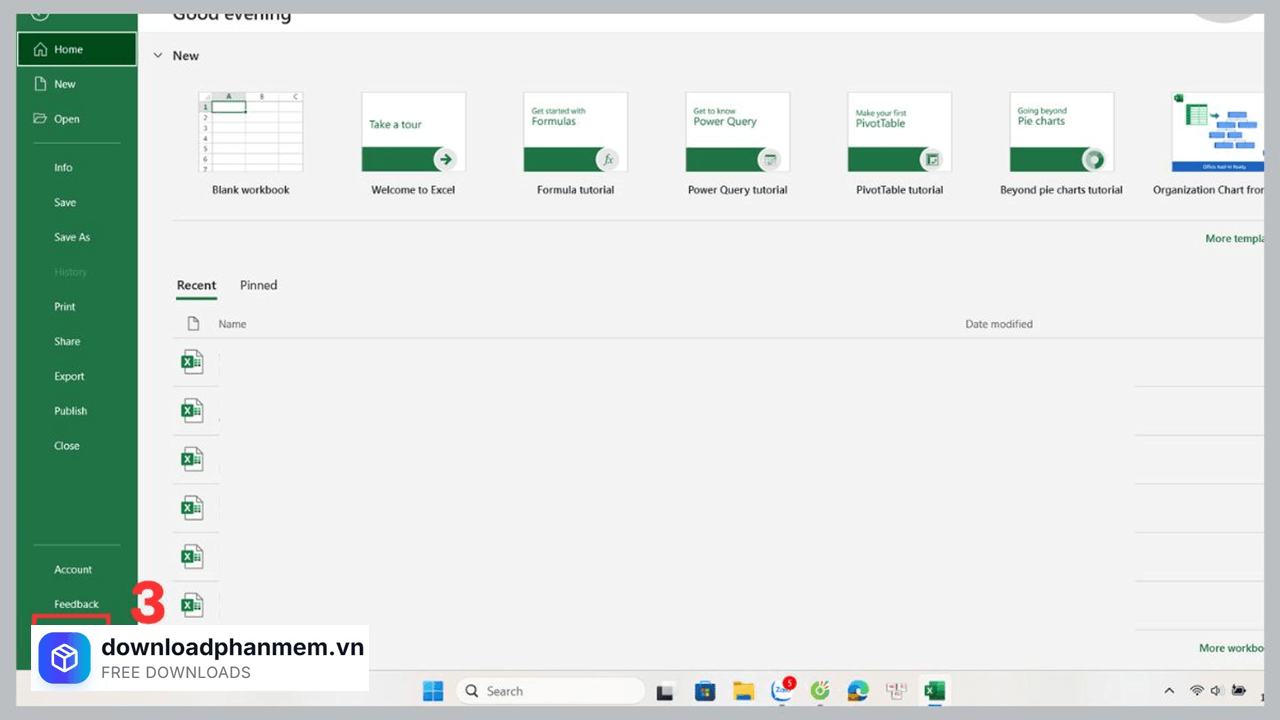1280x720 pixels.
Task: Click the pivot icon on PivotTable tile
Action: coord(931,159)
